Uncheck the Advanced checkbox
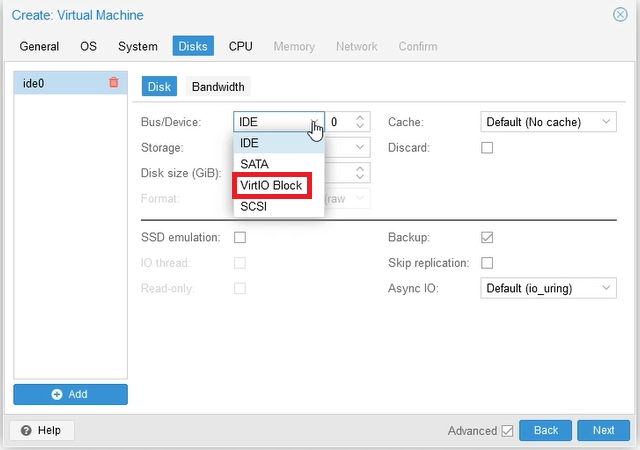The image size is (640, 450). click(x=507, y=431)
